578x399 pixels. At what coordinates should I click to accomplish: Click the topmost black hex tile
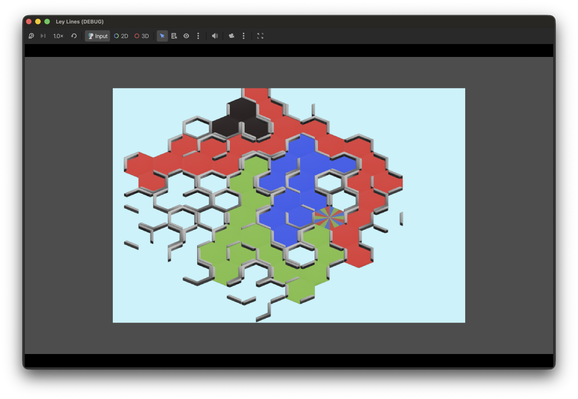(242, 108)
